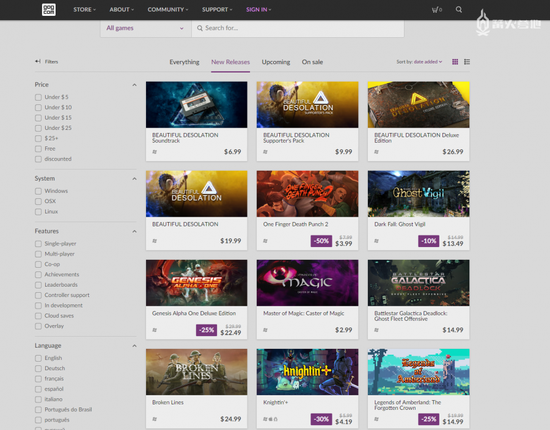Viewport: 550px width, 430px height.
Task: Open the ABOUT menu
Action: pos(121,10)
